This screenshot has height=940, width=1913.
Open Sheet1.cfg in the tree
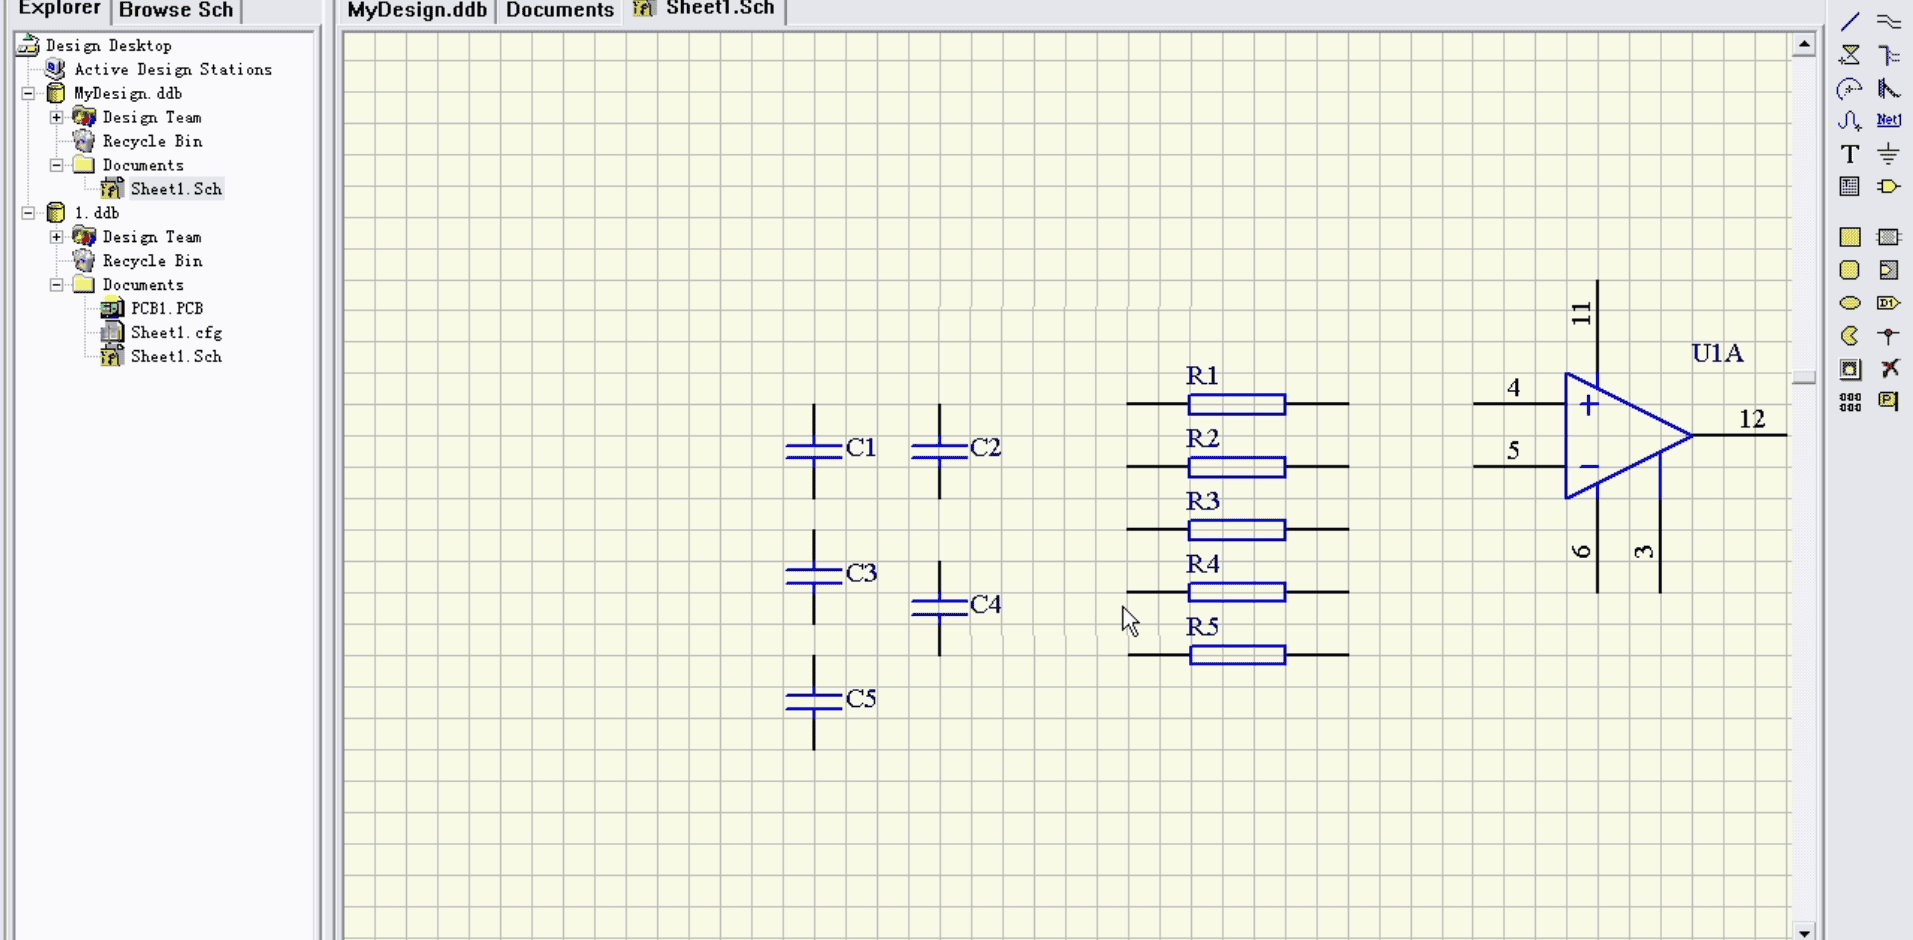176,333
